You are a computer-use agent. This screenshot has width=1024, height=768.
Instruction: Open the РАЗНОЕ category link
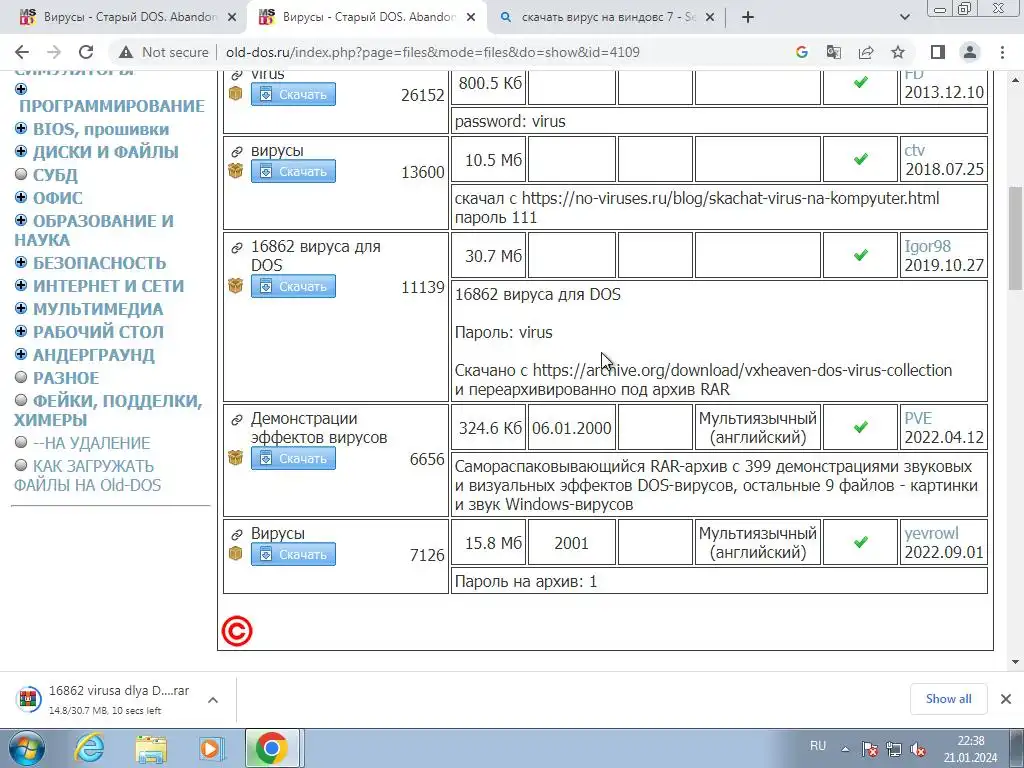pos(66,377)
